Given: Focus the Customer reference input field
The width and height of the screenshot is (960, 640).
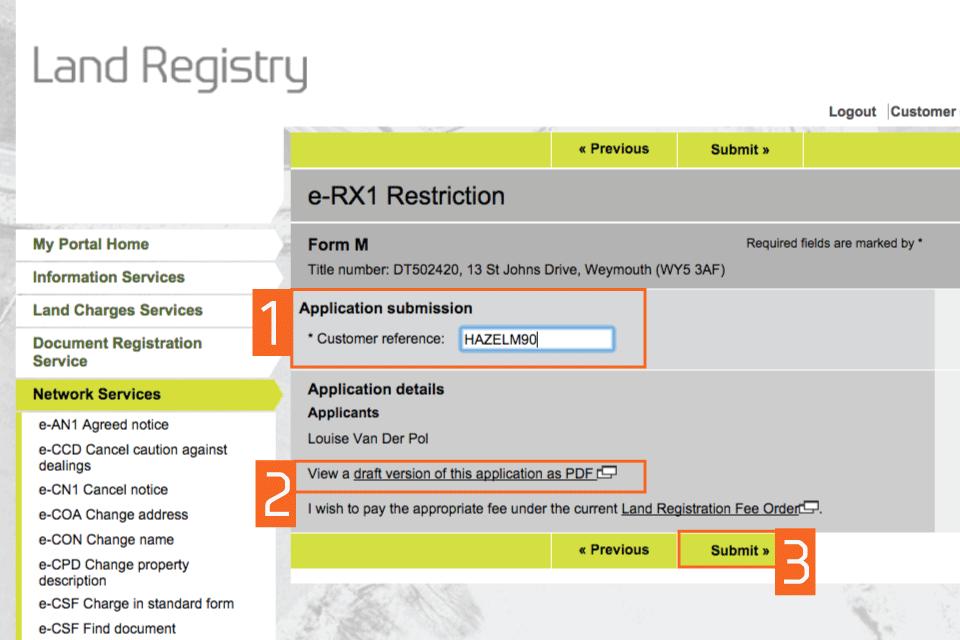Looking at the screenshot, I should click(536, 340).
